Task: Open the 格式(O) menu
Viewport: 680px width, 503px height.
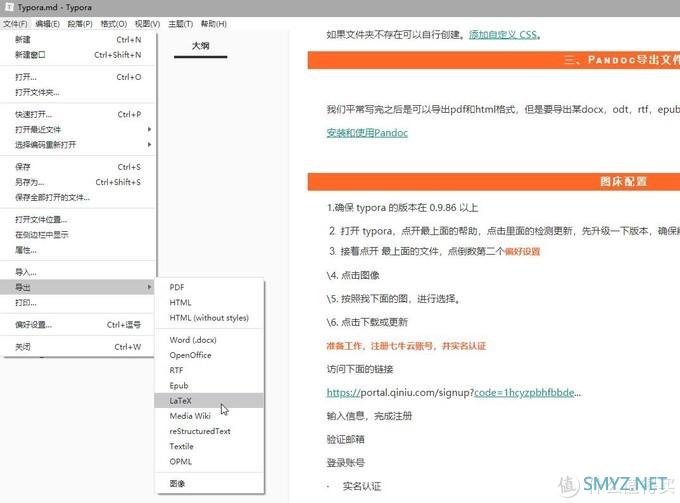Action: (x=114, y=24)
